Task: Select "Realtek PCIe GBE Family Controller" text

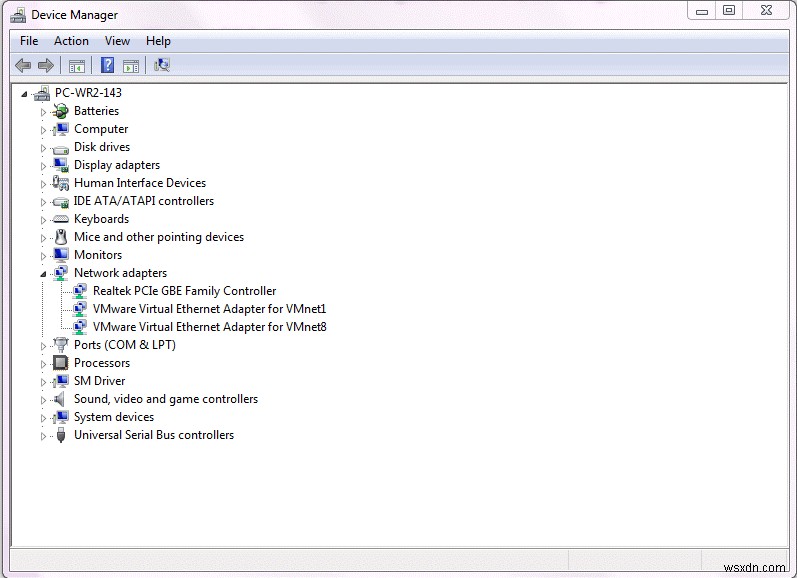Action: tap(185, 291)
